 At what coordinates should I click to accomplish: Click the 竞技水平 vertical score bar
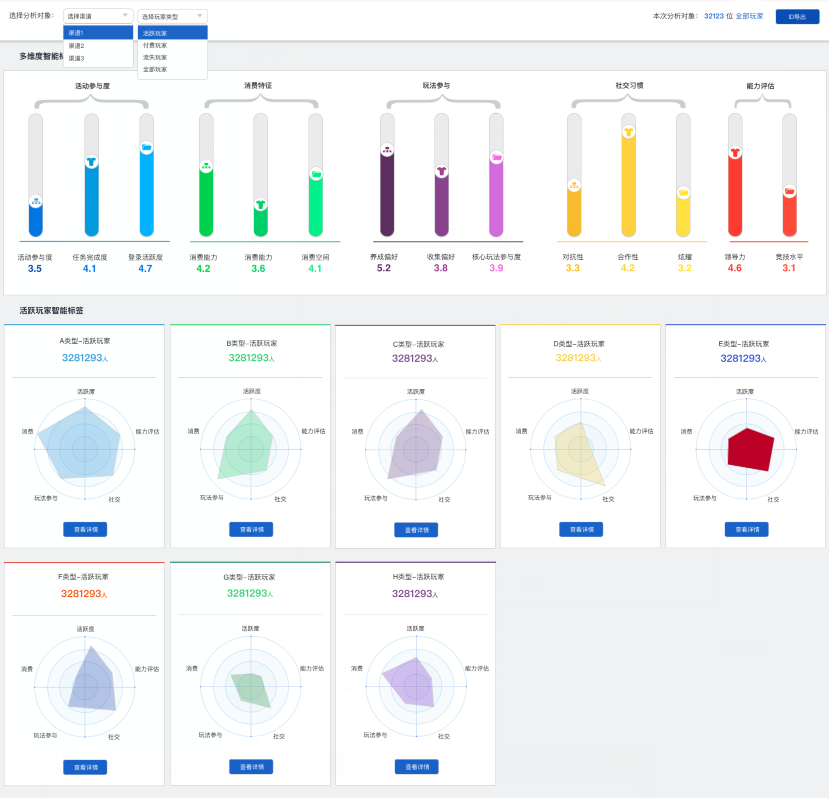789,175
